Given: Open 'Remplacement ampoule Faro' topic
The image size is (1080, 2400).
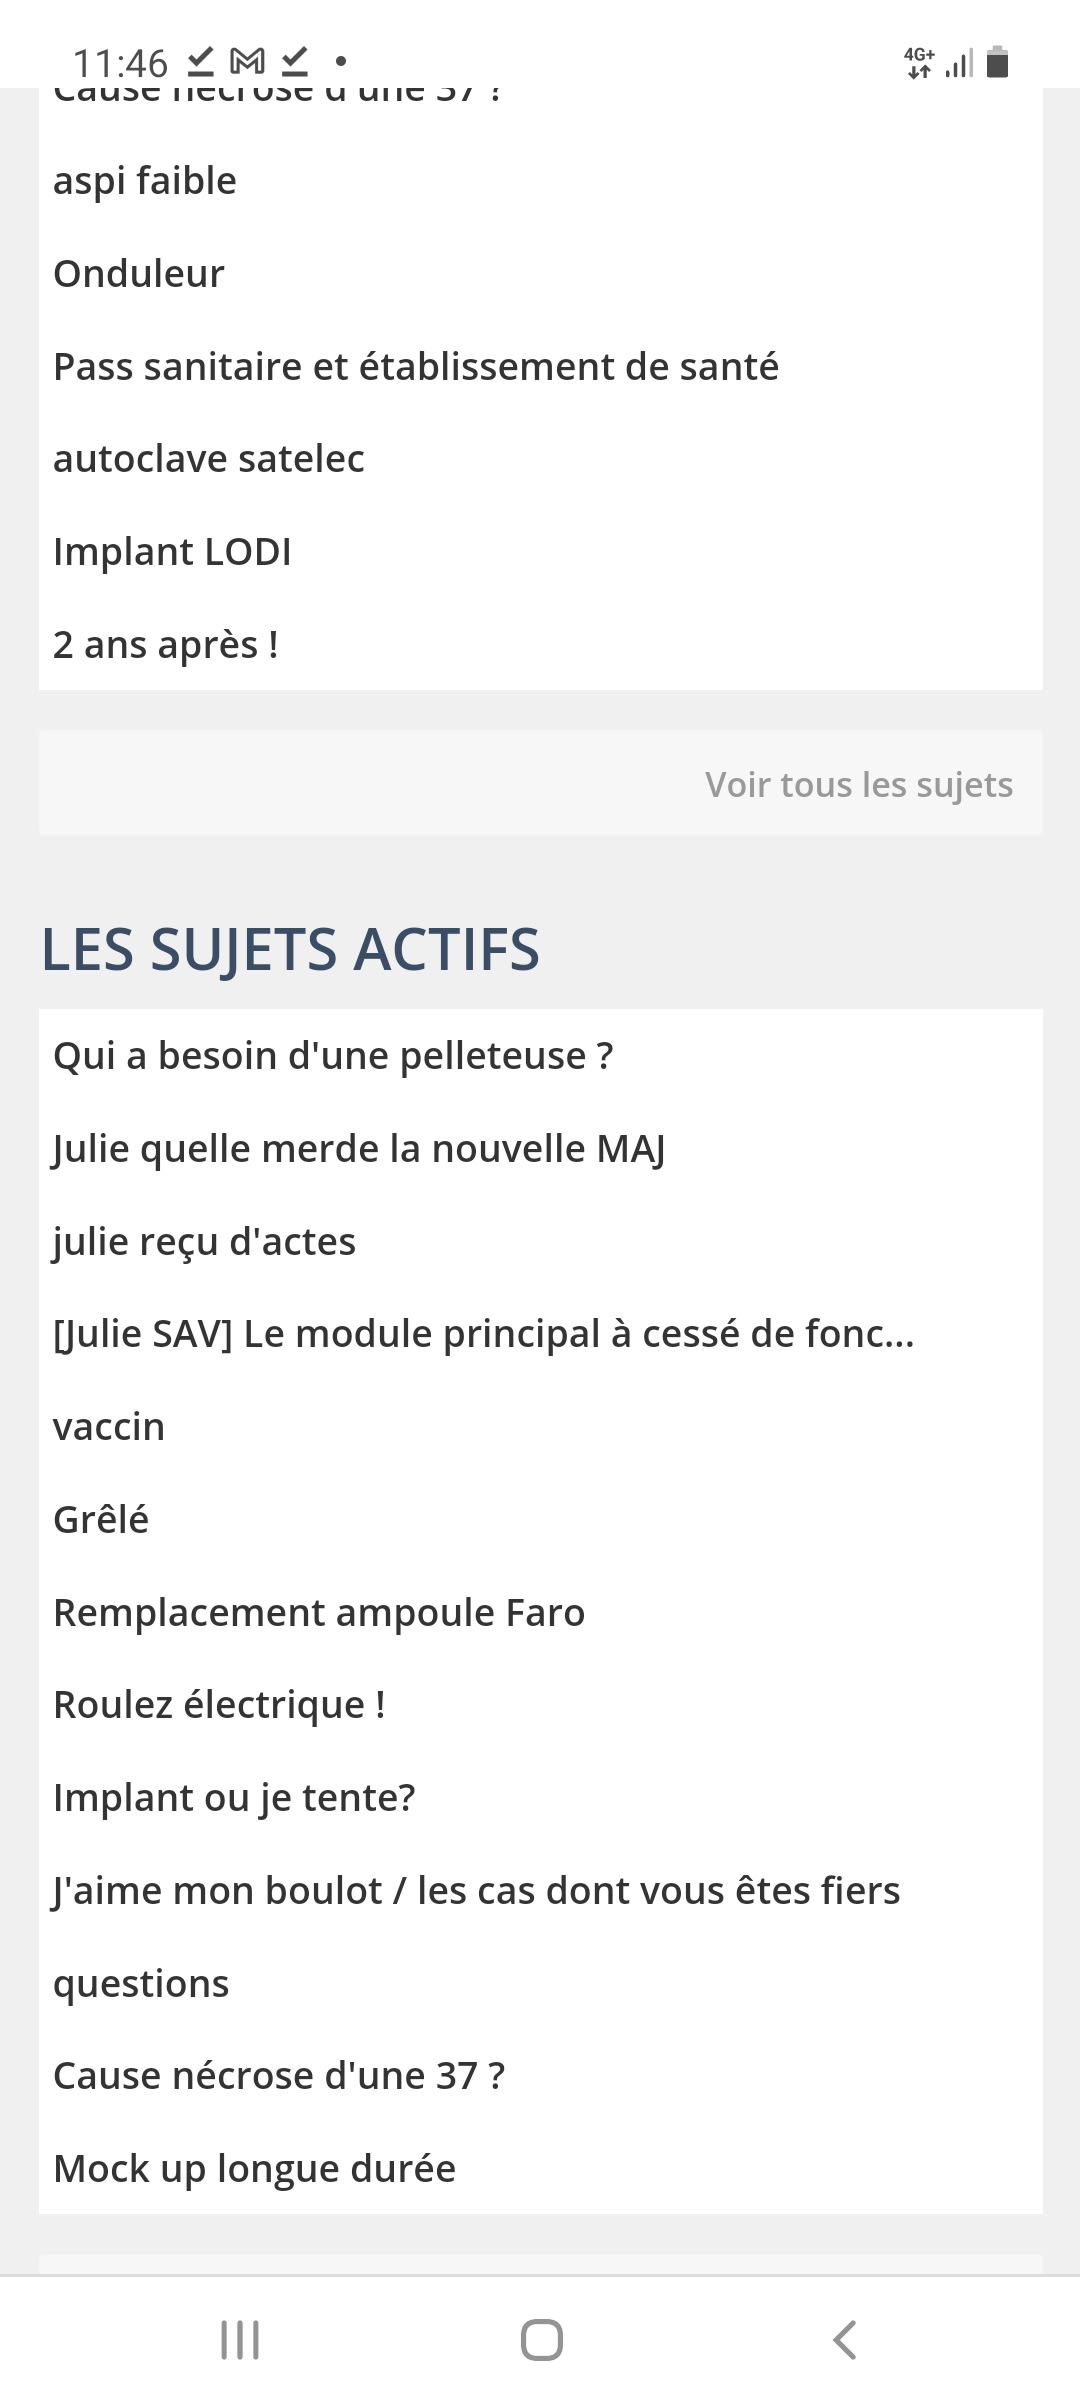Looking at the screenshot, I should pos(319,1612).
